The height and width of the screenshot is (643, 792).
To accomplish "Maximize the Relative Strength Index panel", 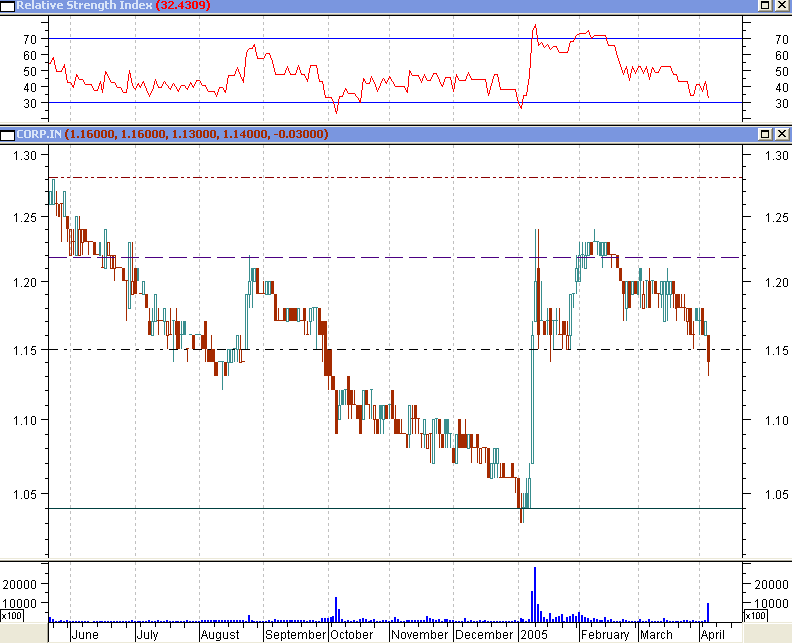I will point(765,6).
